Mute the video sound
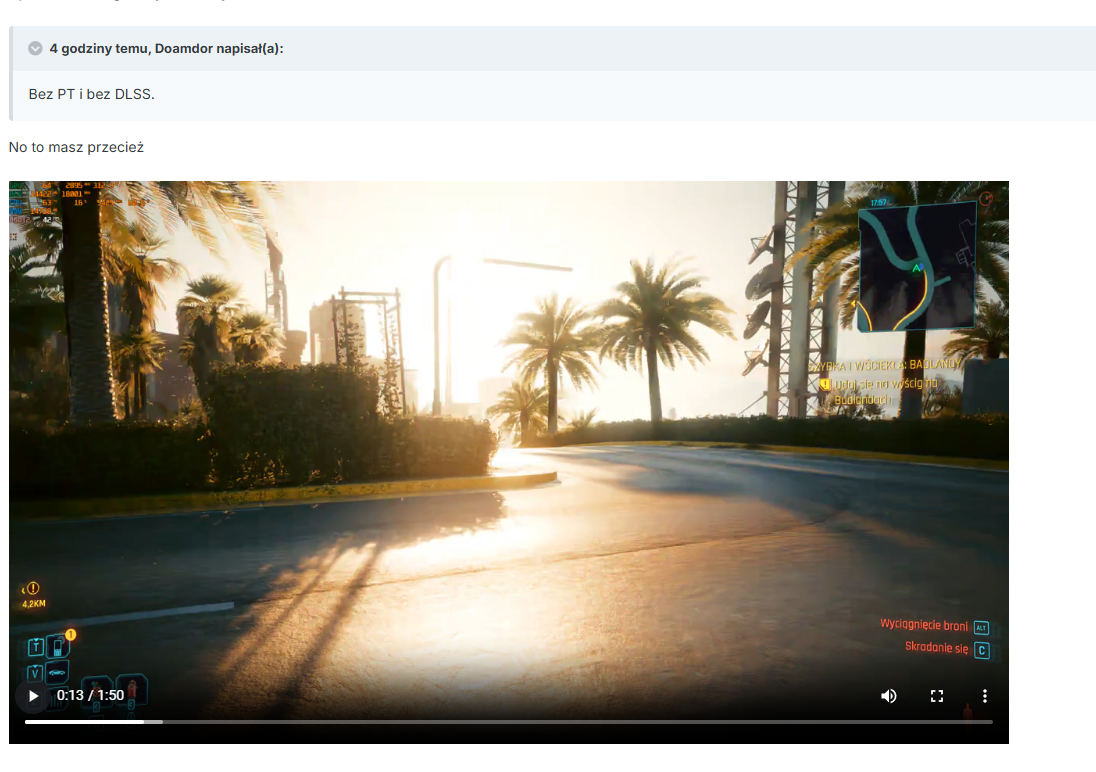 tap(888, 696)
